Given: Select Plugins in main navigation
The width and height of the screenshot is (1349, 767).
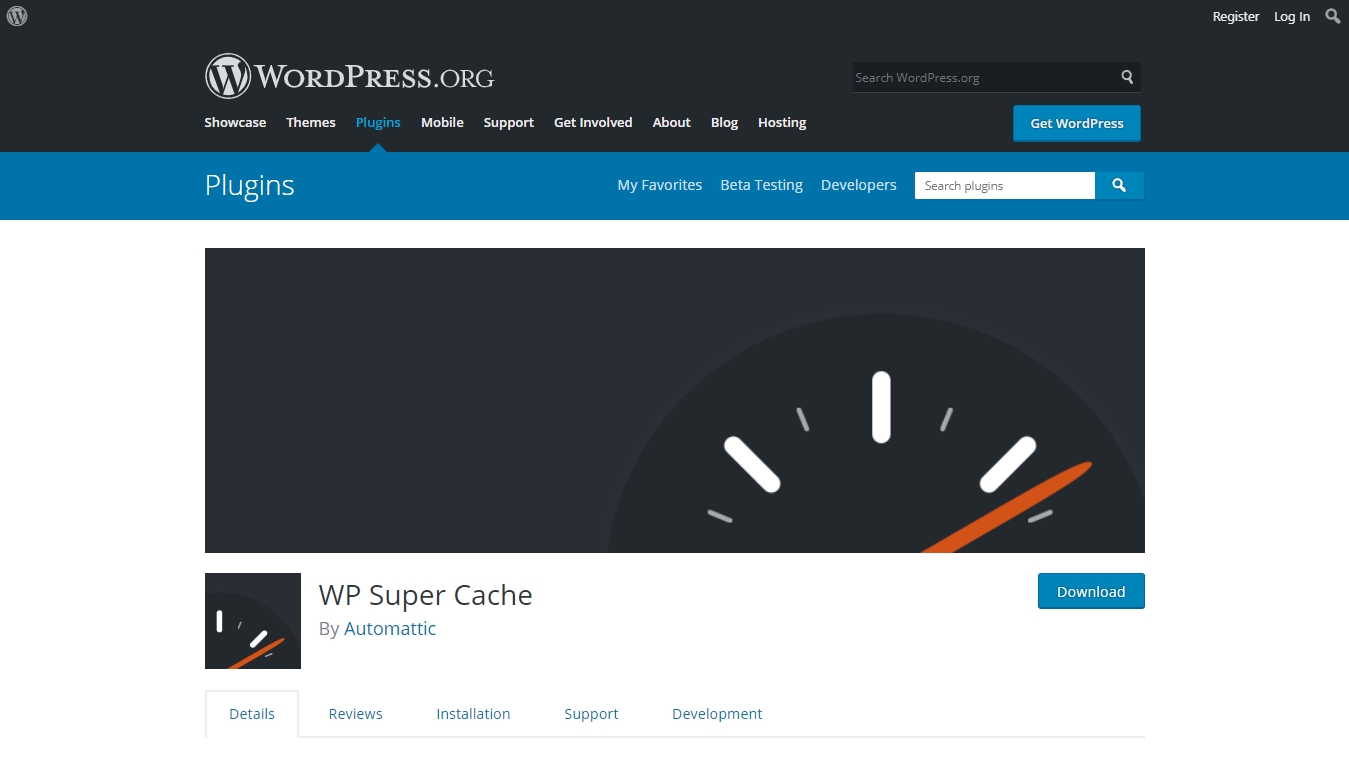Looking at the screenshot, I should (378, 122).
